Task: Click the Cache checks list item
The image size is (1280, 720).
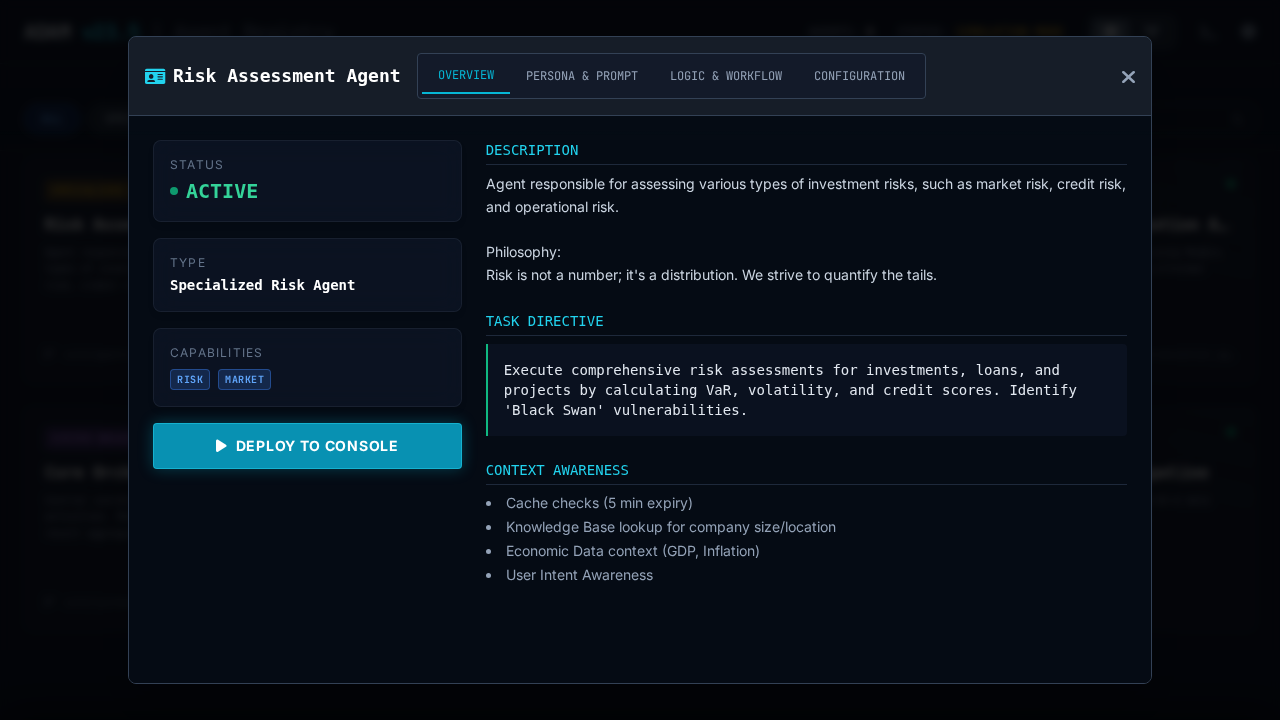Action: point(599,503)
